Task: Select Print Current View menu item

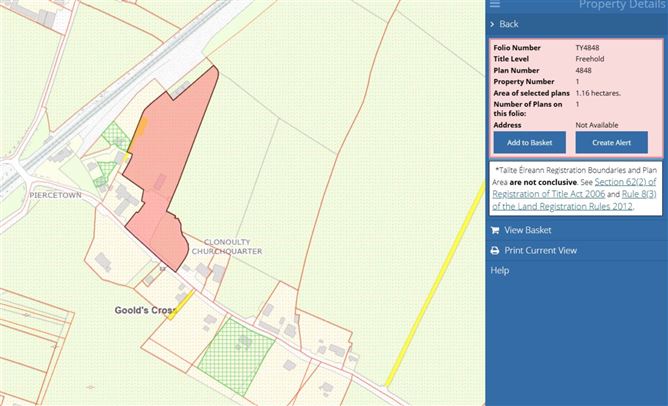Action: [x=540, y=250]
